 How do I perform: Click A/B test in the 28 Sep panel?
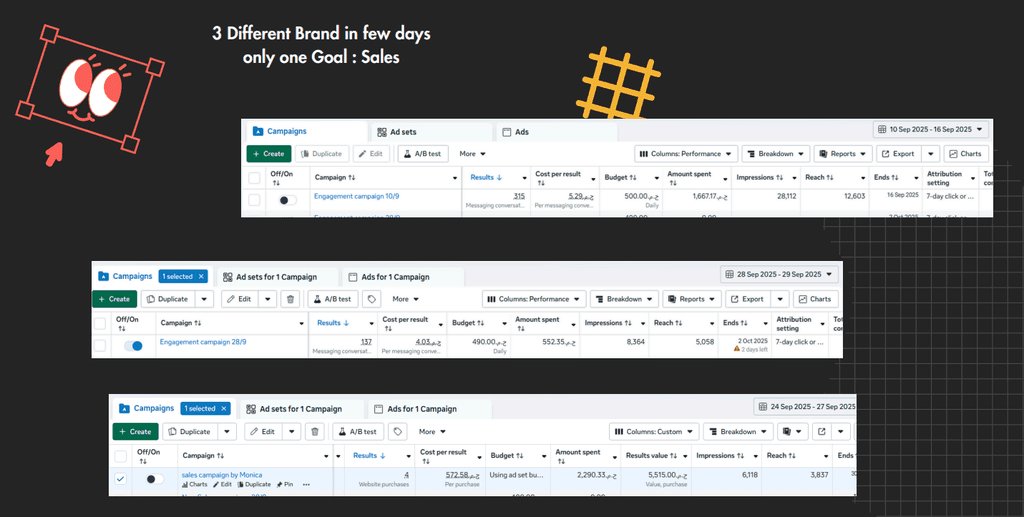tap(333, 299)
